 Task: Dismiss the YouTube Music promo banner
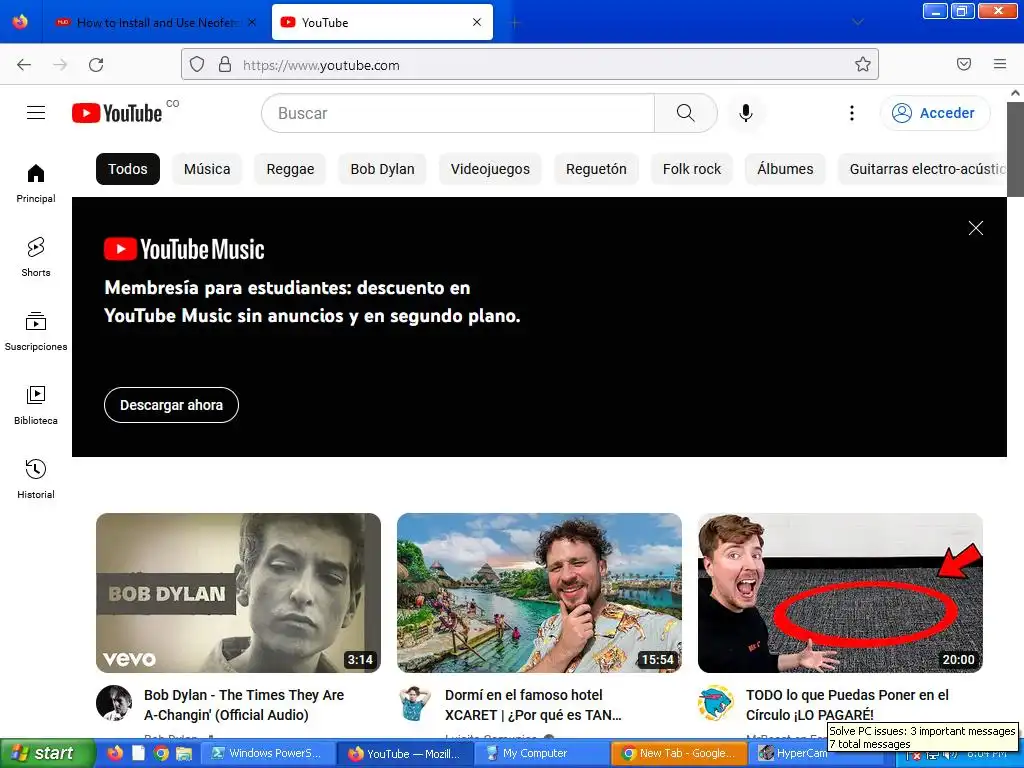976,228
